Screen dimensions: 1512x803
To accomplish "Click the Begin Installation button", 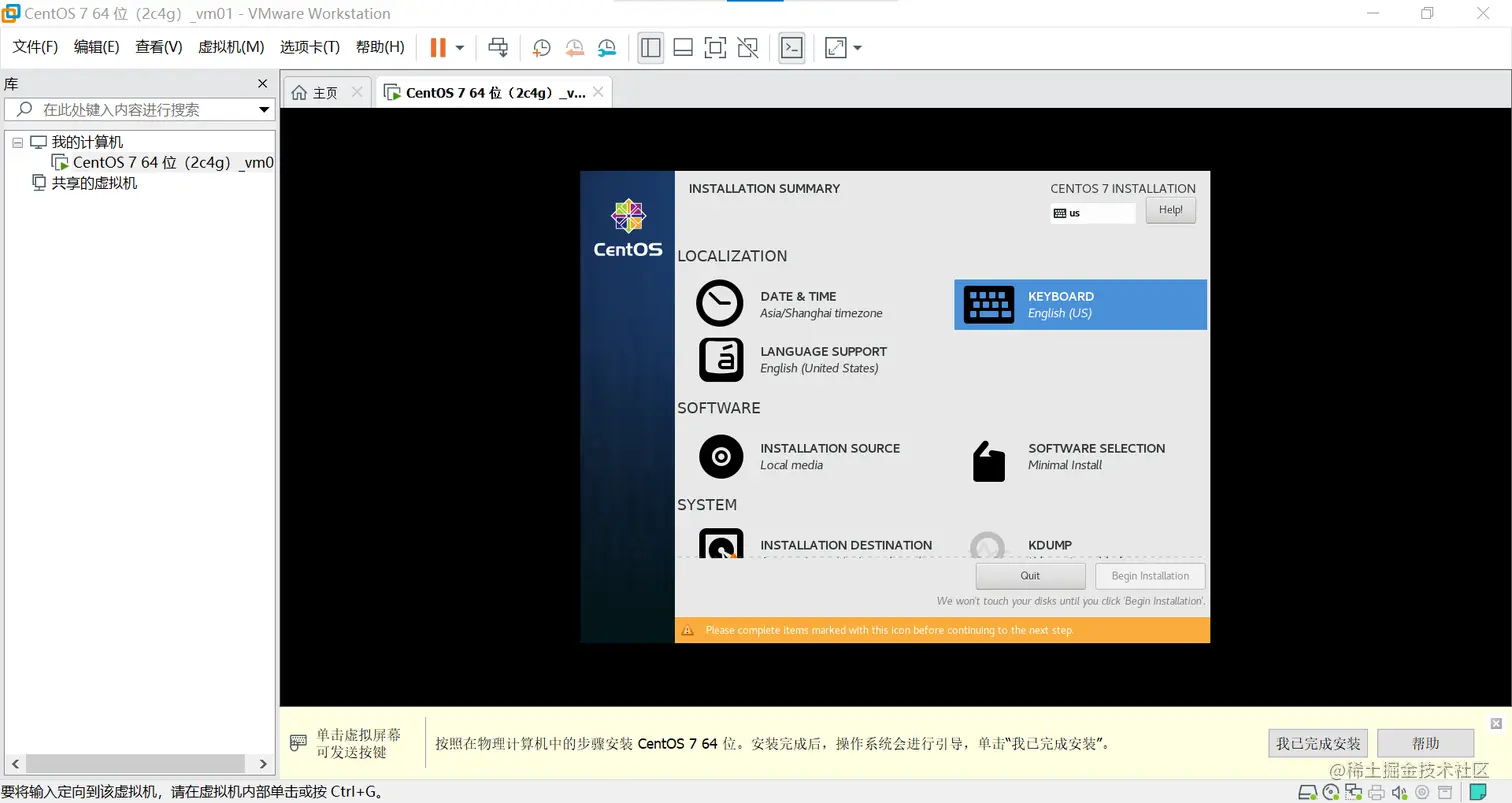I will point(1150,576).
